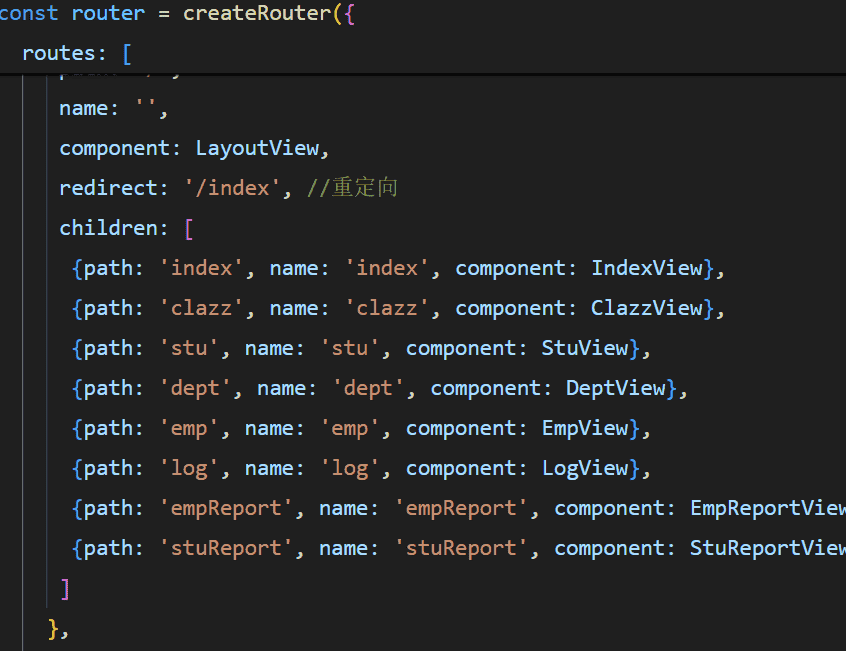Click the opening bracket after children:
Viewport: 846px width, 651px height.
189,228
